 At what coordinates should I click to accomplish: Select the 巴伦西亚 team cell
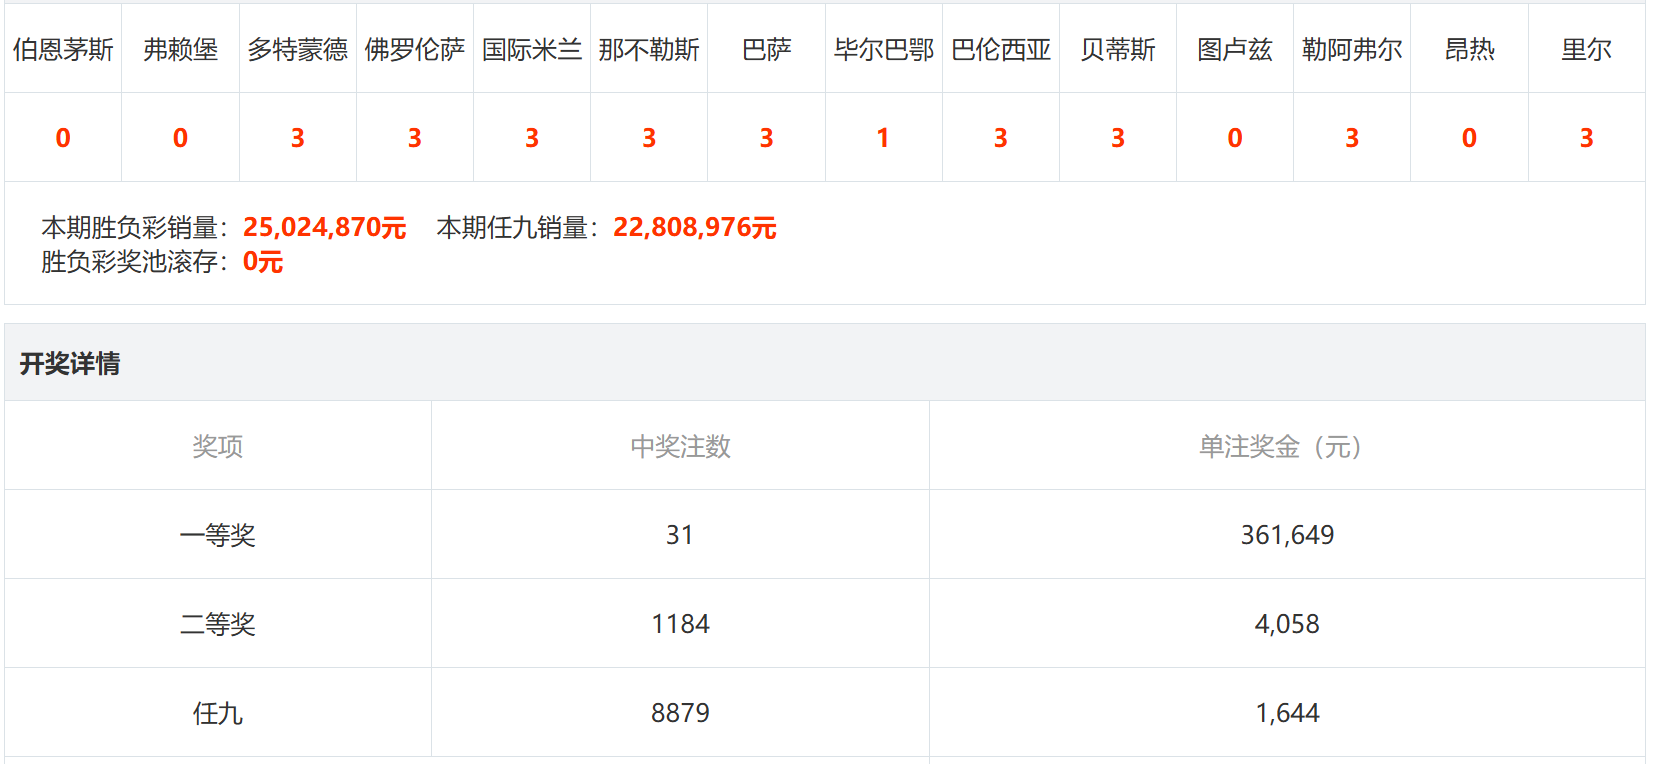(x=1001, y=49)
